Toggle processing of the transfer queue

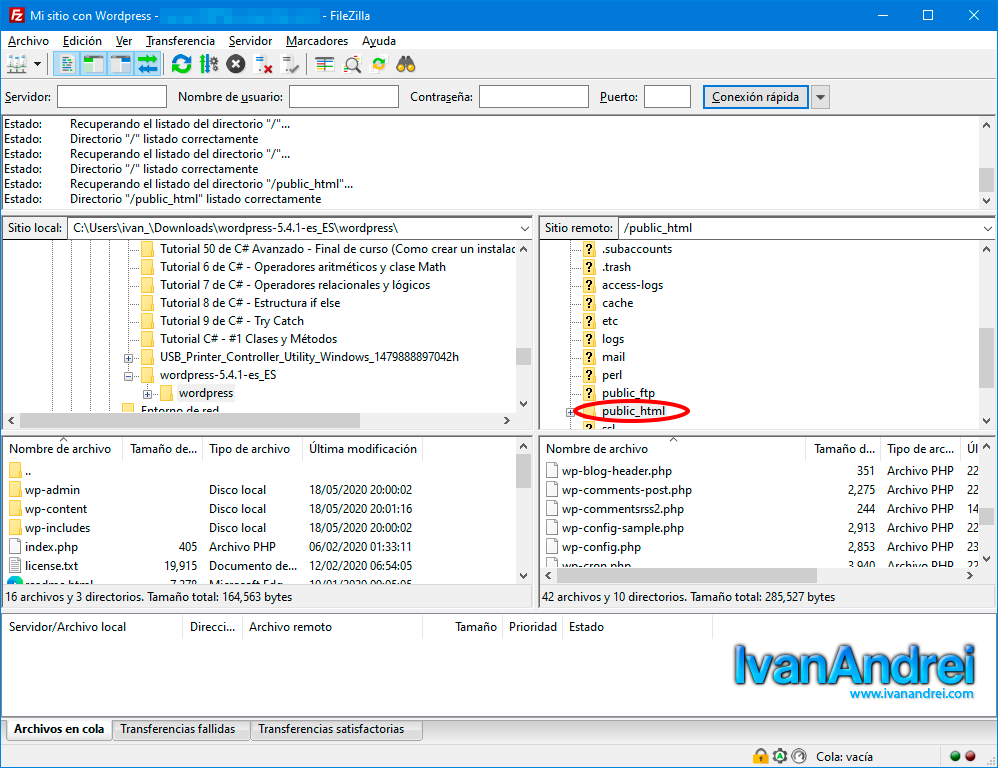[x=209, y=64]
